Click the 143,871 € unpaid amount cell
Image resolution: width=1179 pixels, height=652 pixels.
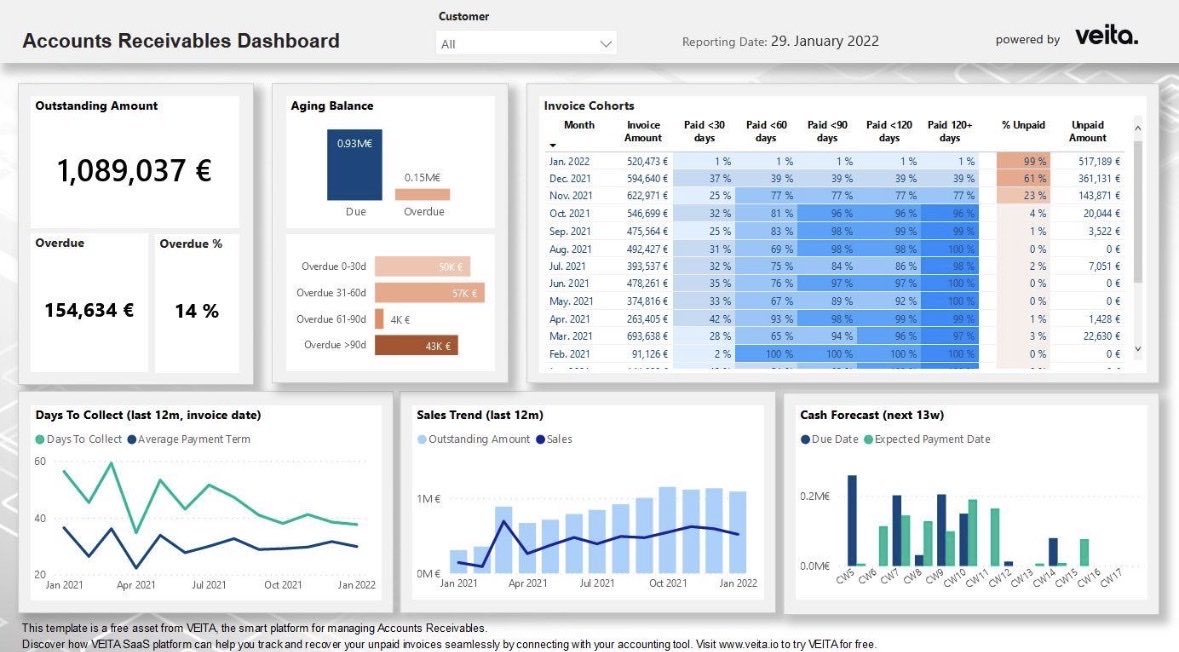1099,196
